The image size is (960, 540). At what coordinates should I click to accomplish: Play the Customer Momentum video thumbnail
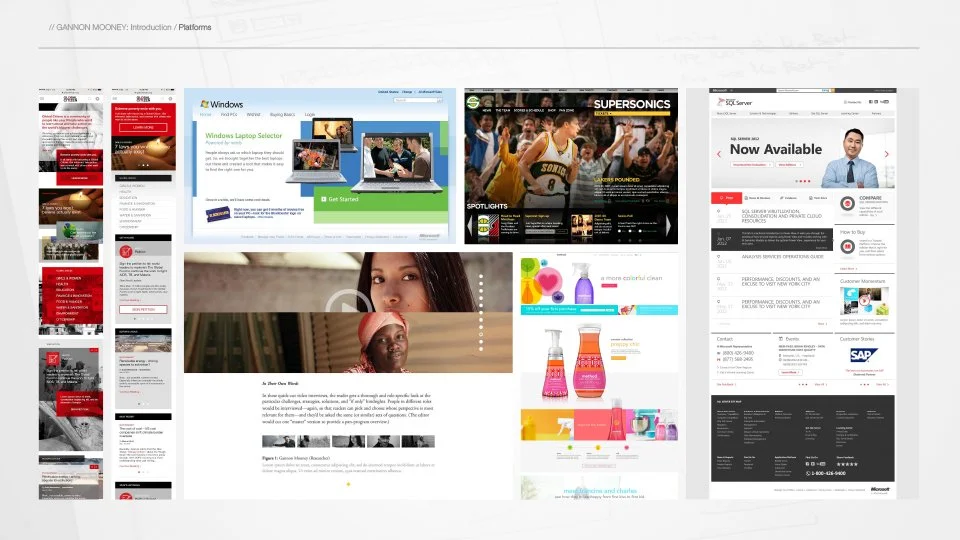click(x=864, y=301)
